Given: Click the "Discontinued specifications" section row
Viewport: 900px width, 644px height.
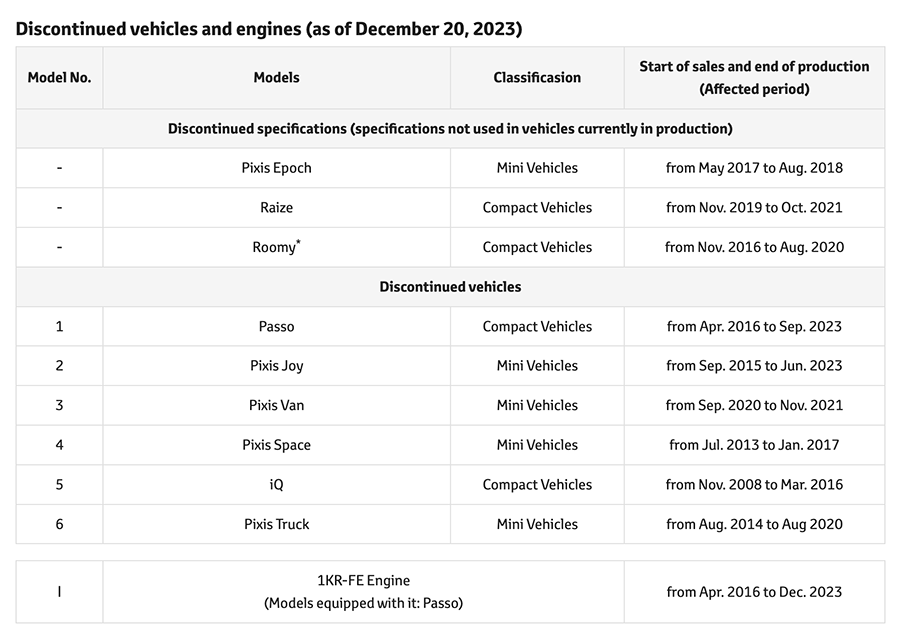Looking at the screenshot, I should [x=450, y=129].
